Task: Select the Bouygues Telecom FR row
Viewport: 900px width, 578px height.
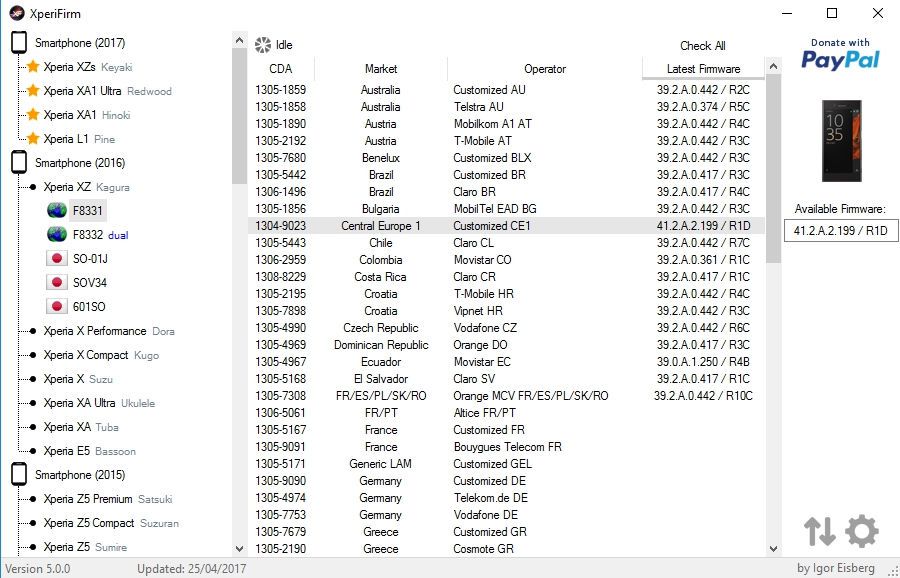Action: coord(507,447)
